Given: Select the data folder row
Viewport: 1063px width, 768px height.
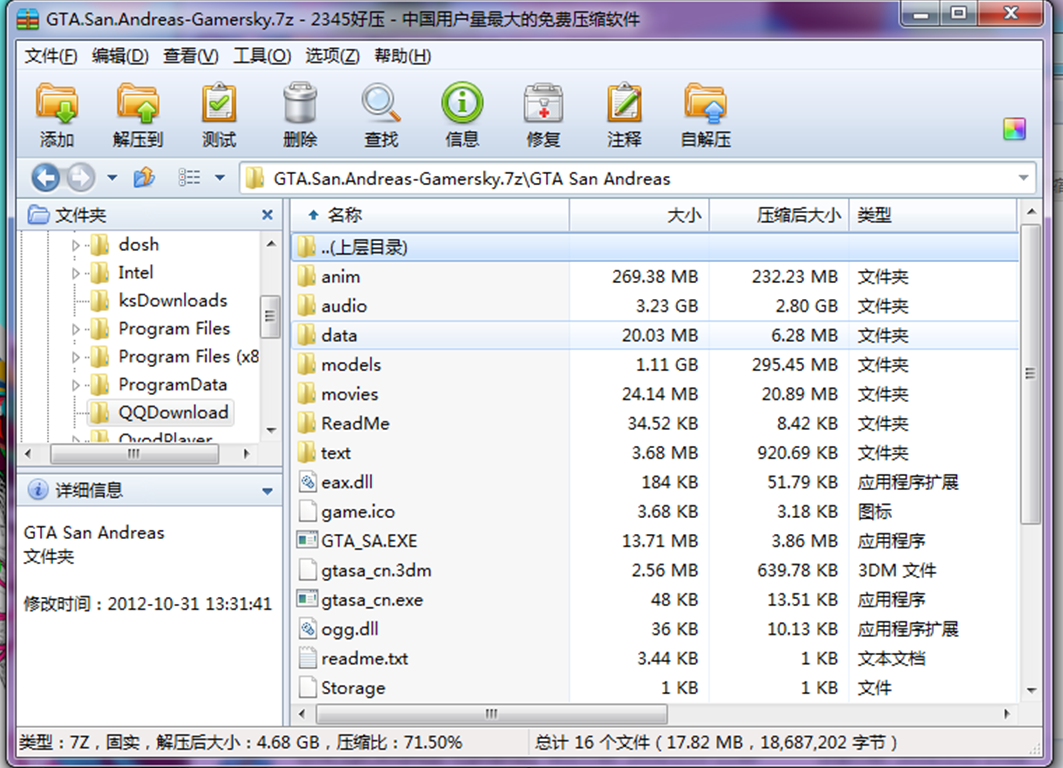Looking at the screenshot, I should [656, 336].
